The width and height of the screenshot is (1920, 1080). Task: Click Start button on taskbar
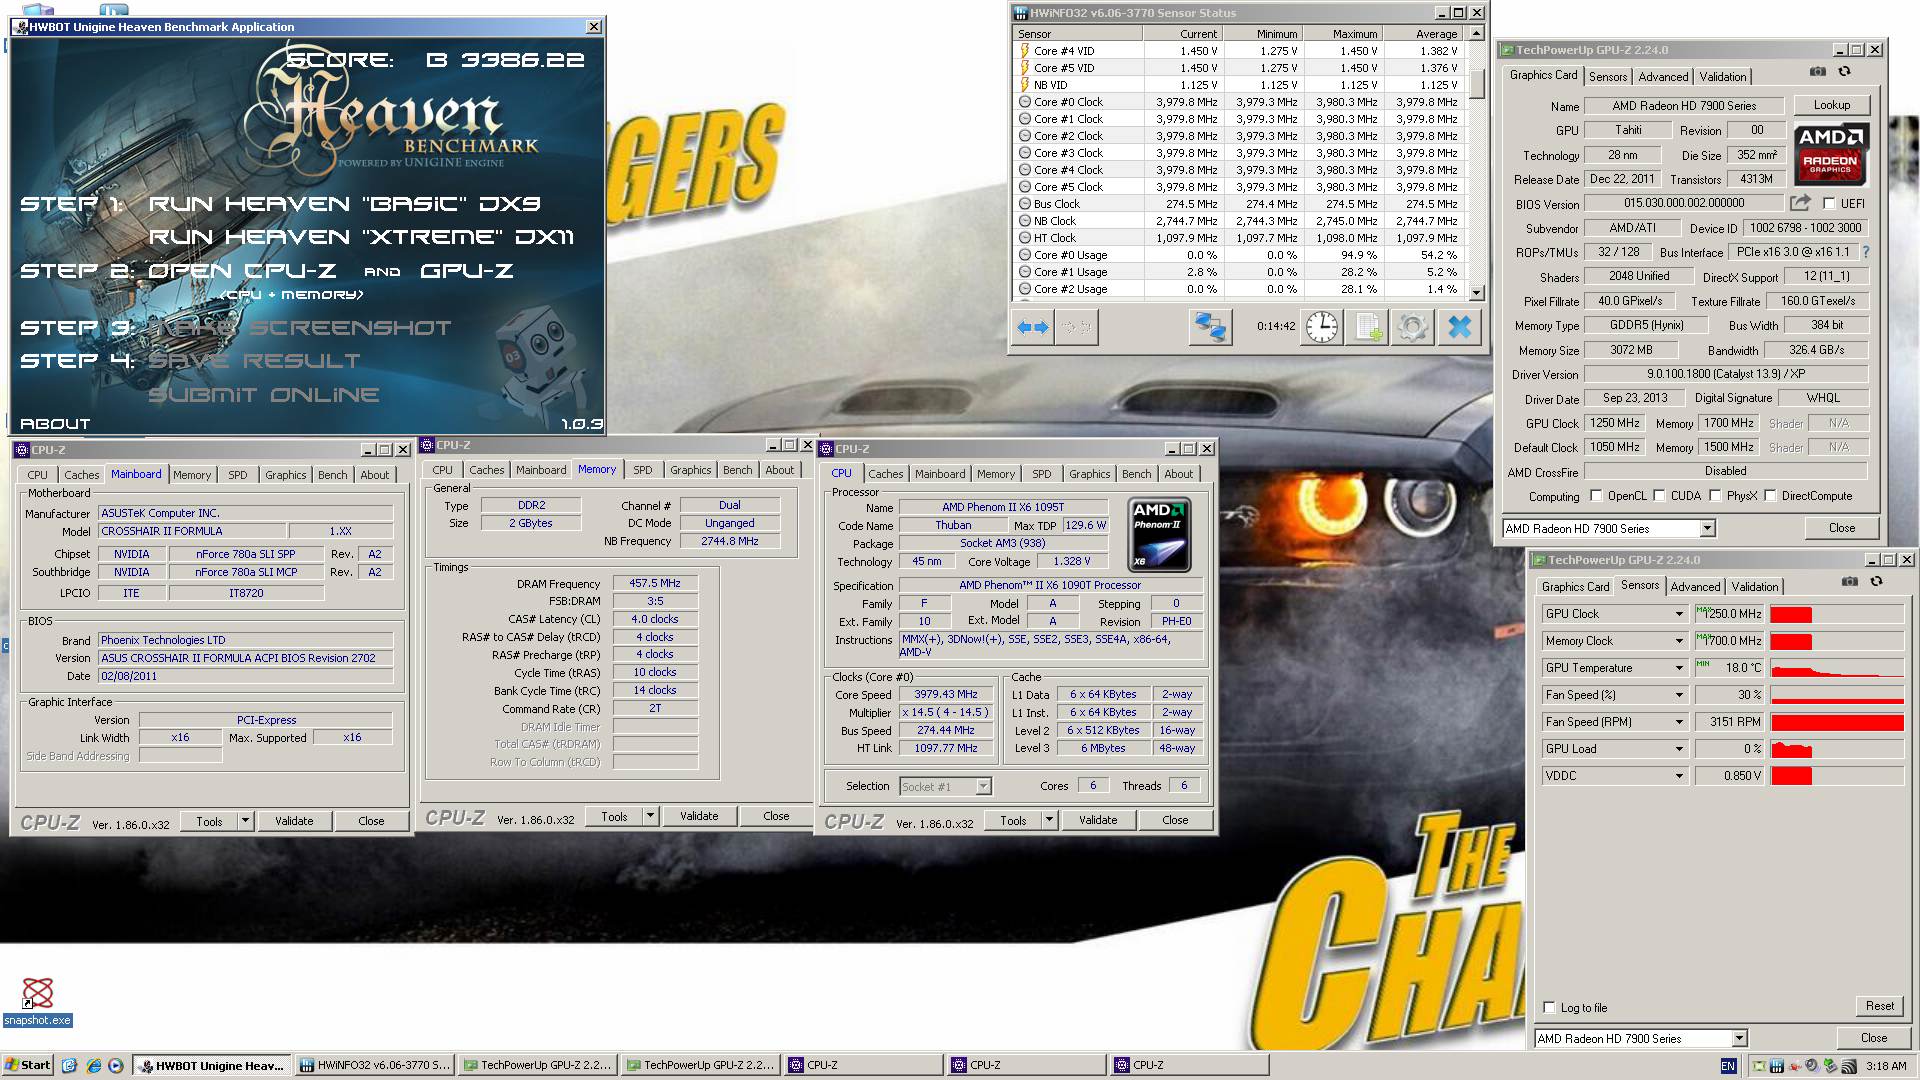28,1066
